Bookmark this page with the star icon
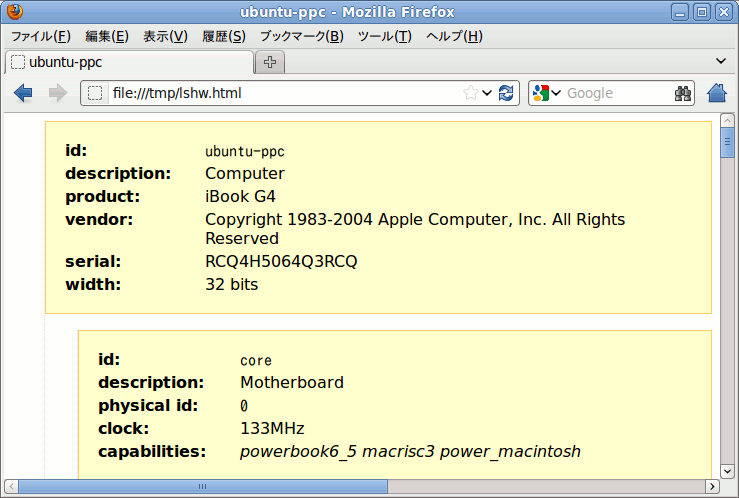The width and height of the screenshot is (739, 498). [470, 93]
